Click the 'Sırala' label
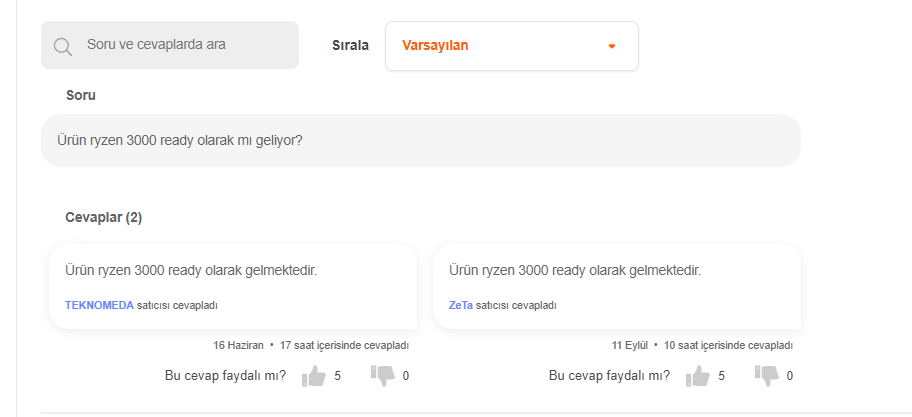Screen dimensions: 912x417 coord(350,45)
